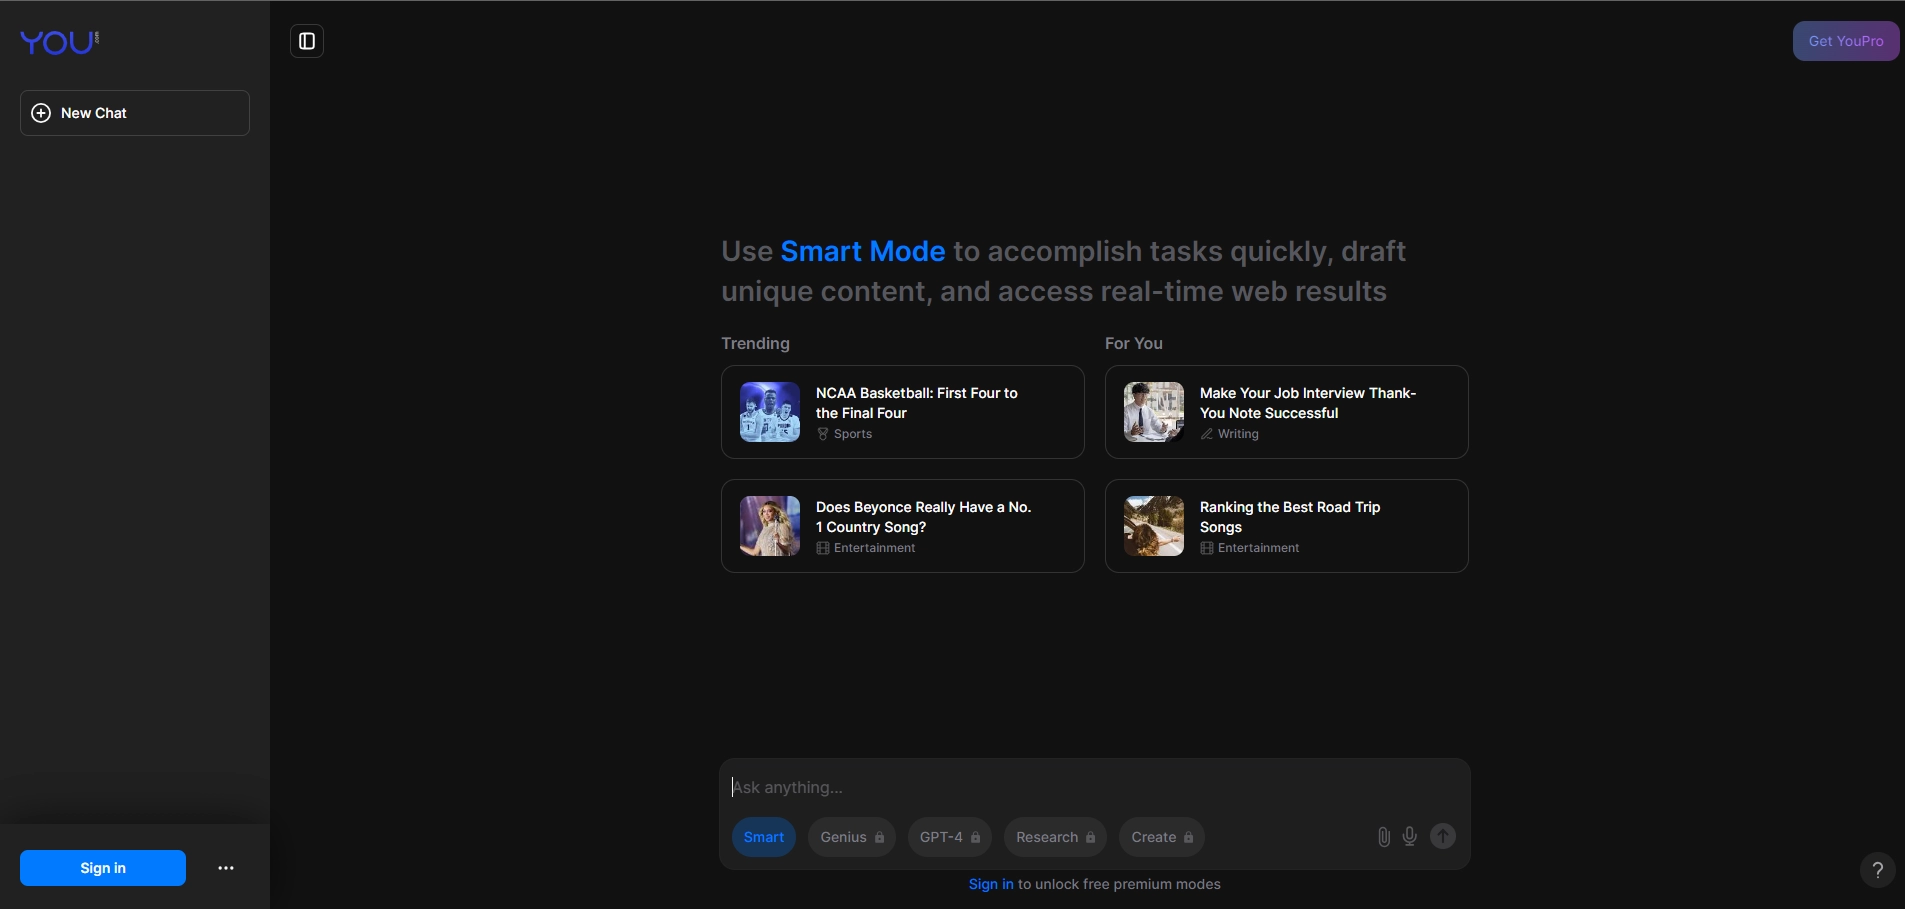The width and height of the screenshot is (1905, 909).
Task: Click the Smart Mode highlighted text in heading
Action: pyautogui.click(x=863, y=251)
